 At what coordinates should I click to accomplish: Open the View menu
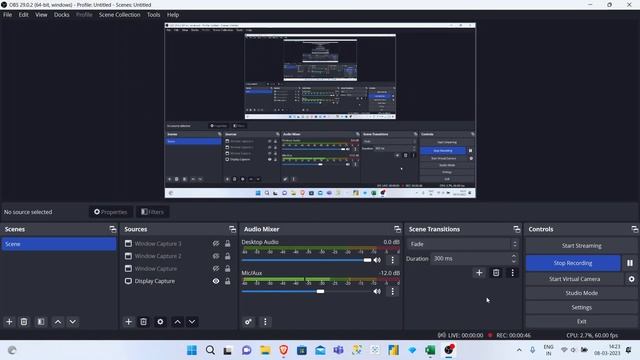pyautogui.click(x=41, y=15)
